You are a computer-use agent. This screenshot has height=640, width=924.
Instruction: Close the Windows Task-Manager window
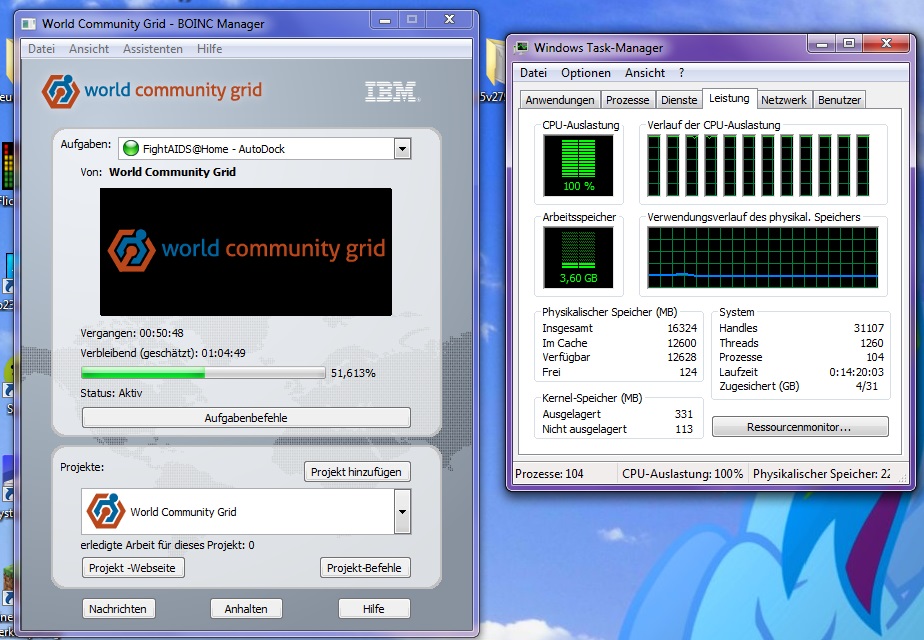(886, 44)
